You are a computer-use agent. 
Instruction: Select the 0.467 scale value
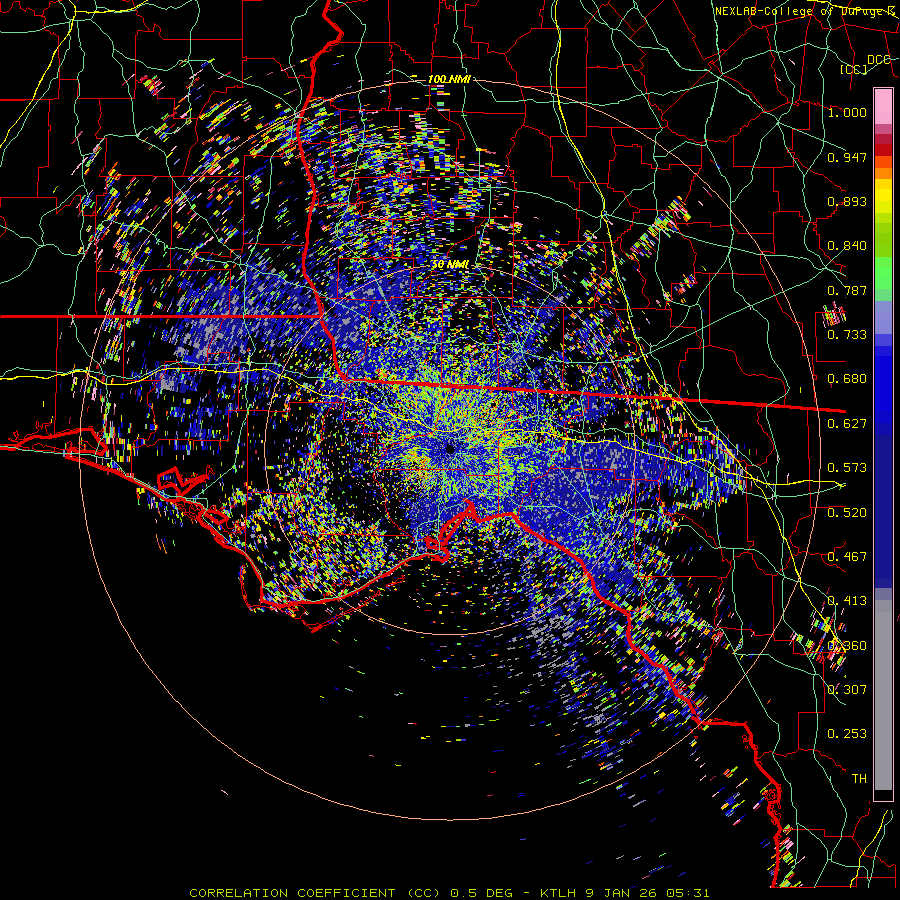click(847, 557)
